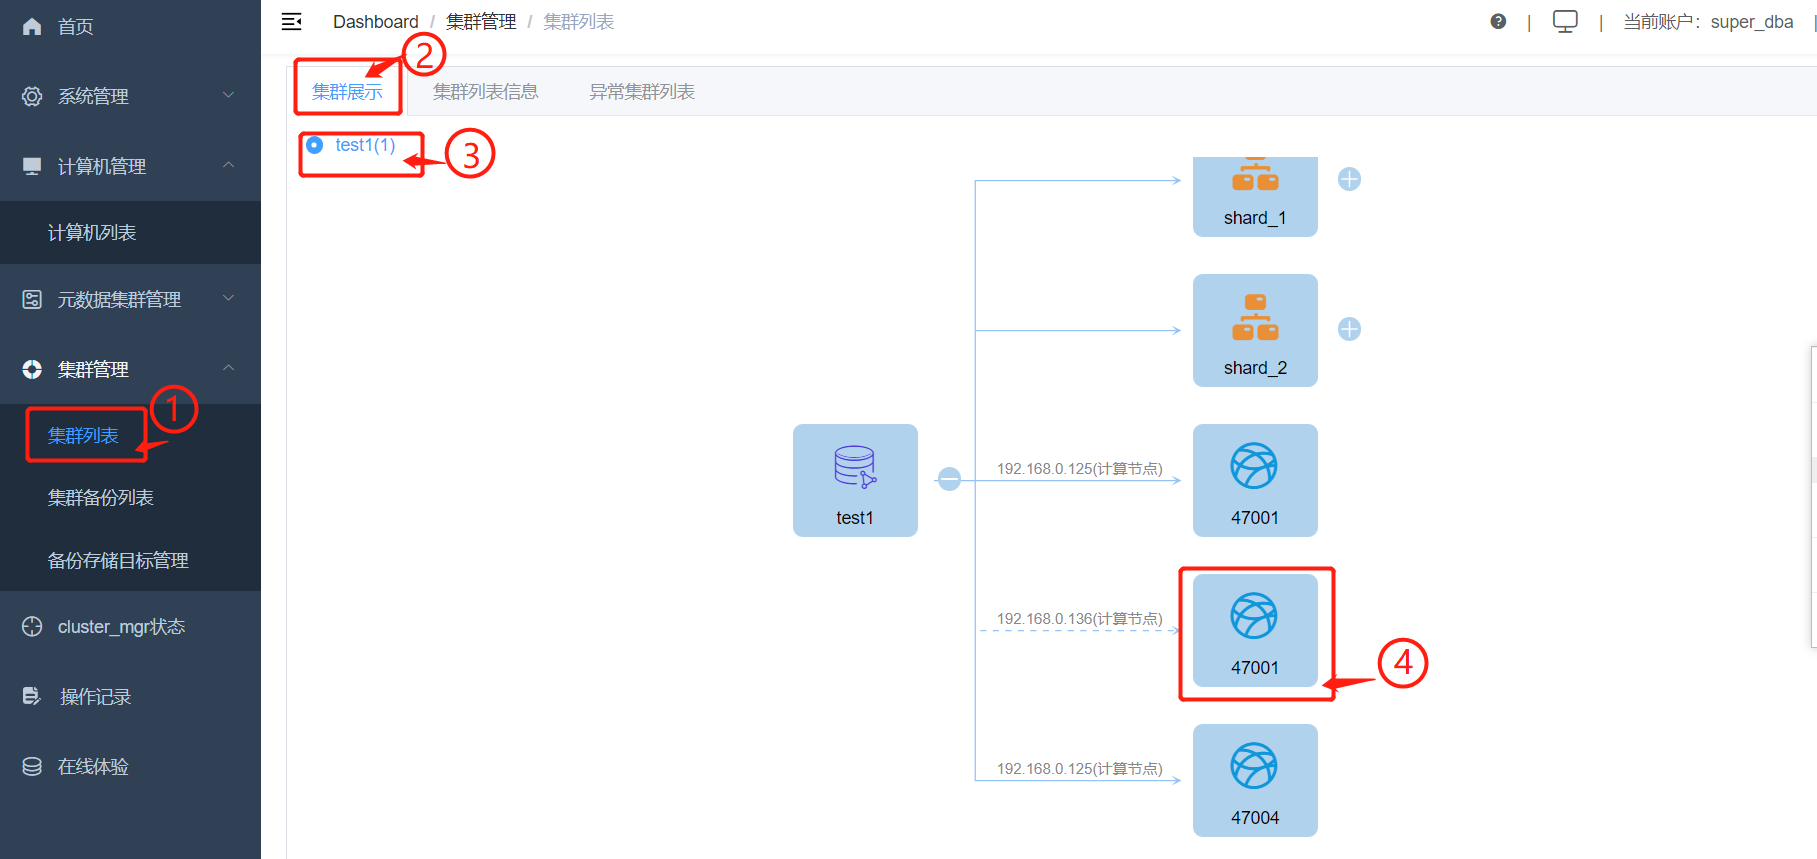
Task: Open 集群备份列表 in the sidebar
Action: pos(101,498)
